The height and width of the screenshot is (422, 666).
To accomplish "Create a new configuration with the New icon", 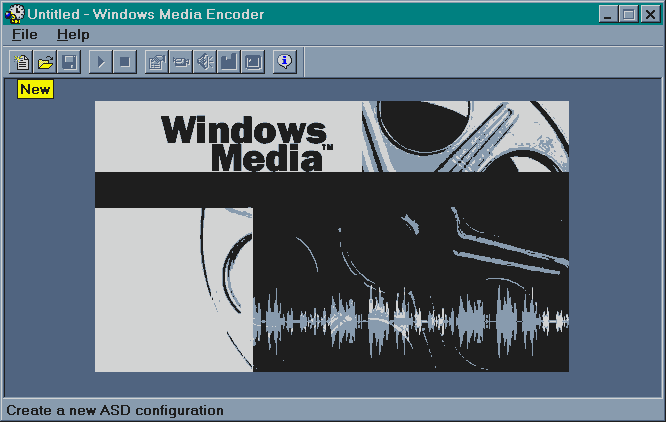I will pos(22,62).
